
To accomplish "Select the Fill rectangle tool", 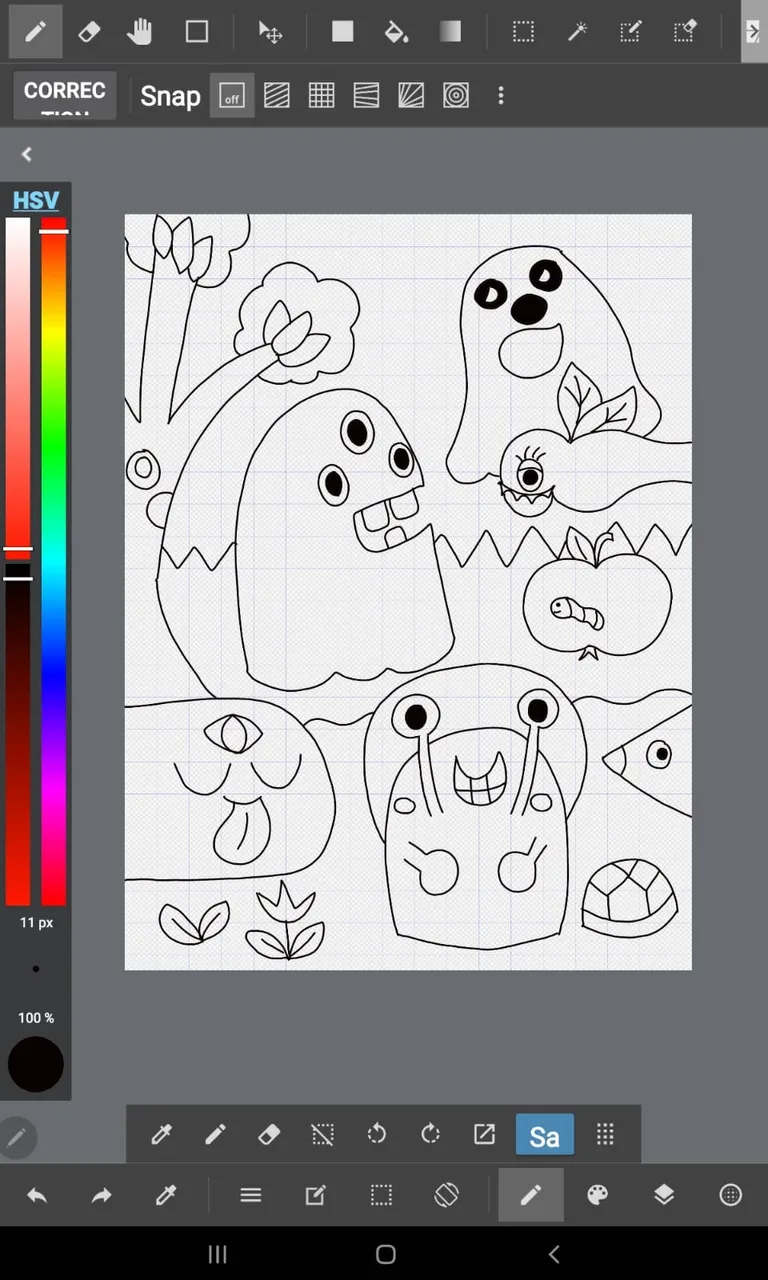I will pyautogui.click(x=343, y=32).
